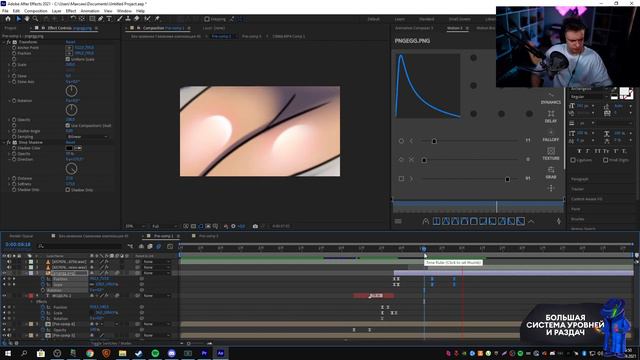This screenshot has height=360, width=640.
Task: Open Google Chrome from the taskbar
Action: [x=90, y=353]
